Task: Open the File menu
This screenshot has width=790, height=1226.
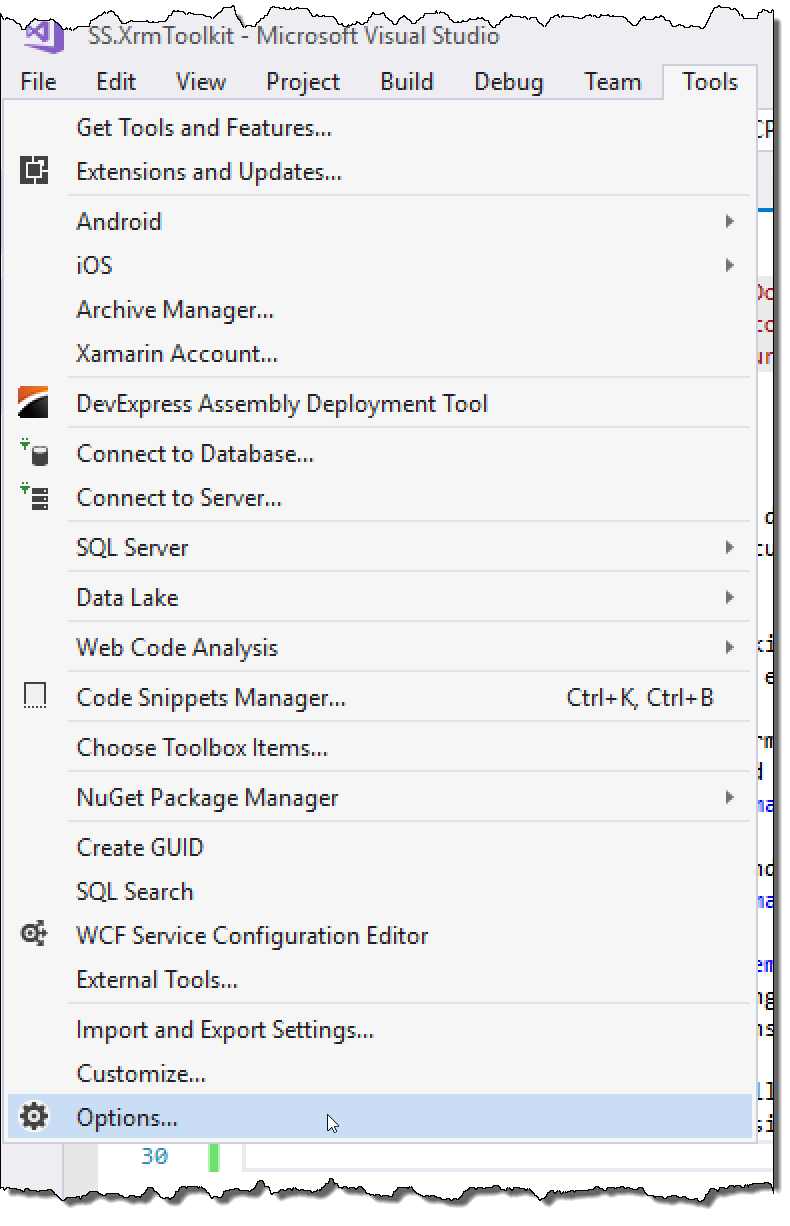Action: point(38,82)
